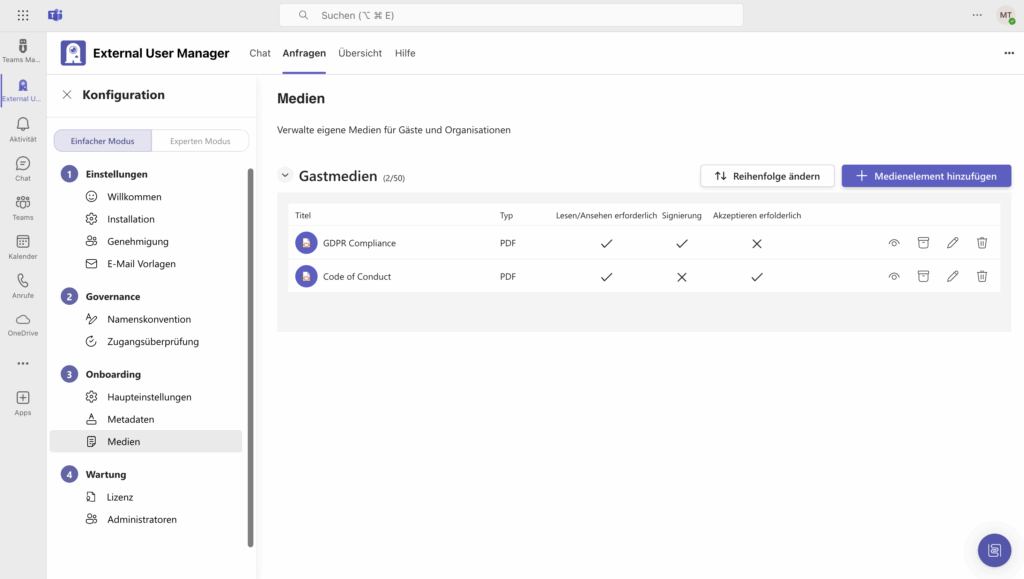Switch to the Übersicht tab
This screenshot has width=1024, height=579.
[x=360, y=53]
